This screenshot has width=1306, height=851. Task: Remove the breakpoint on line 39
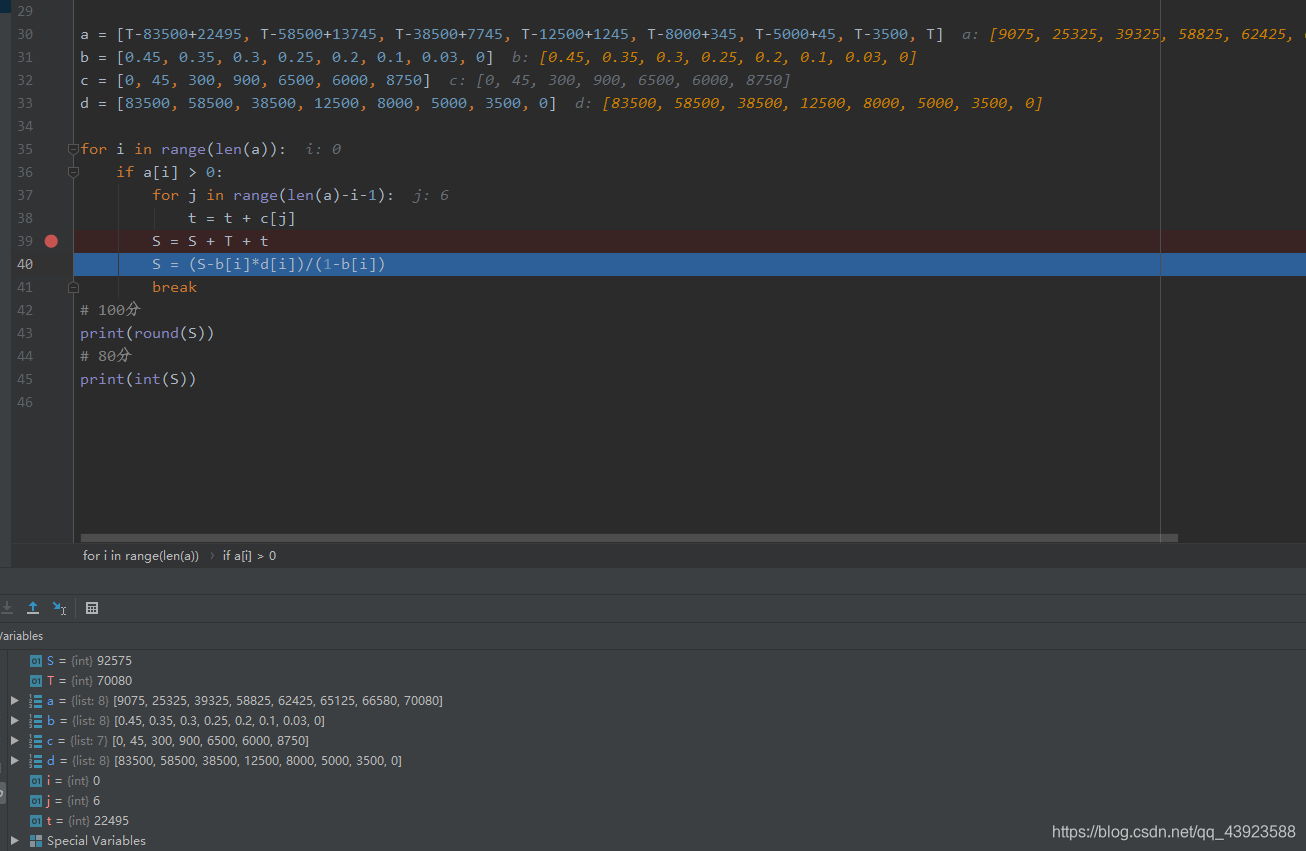(51, 241)
